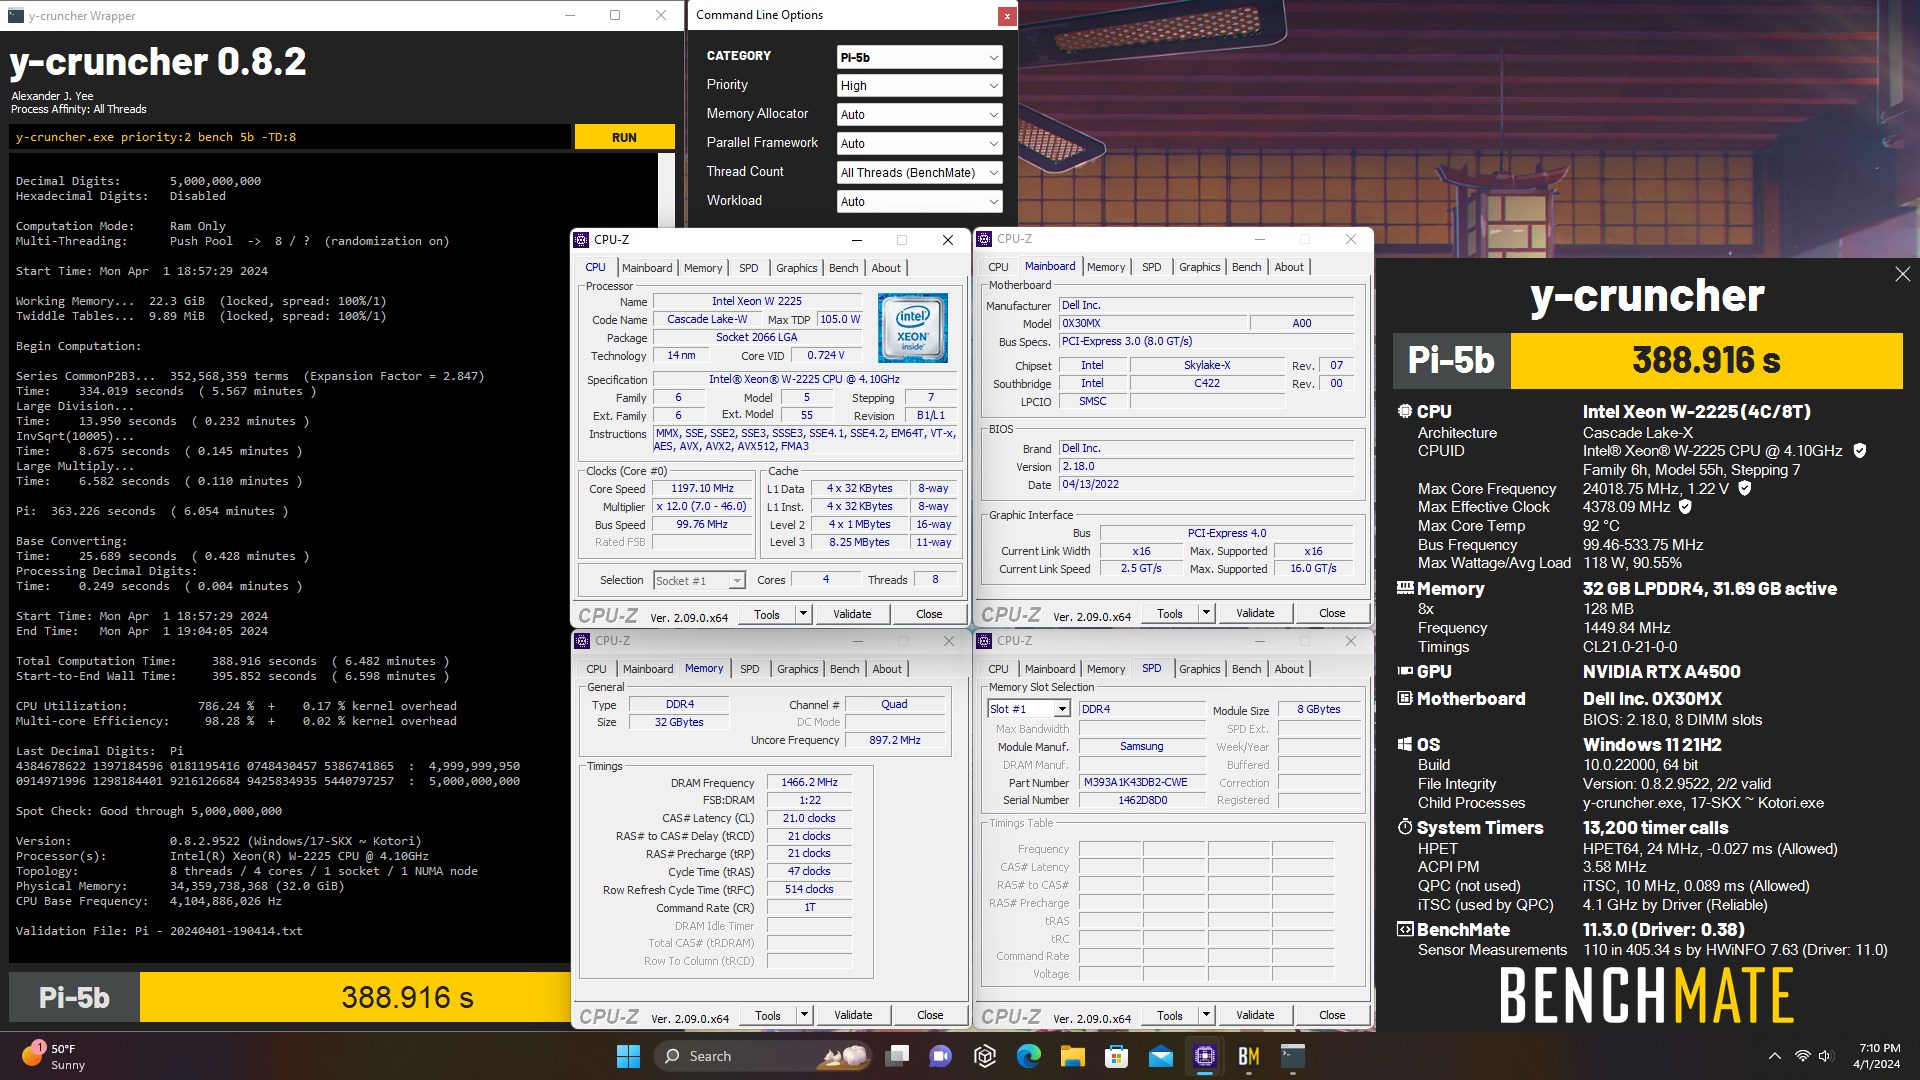Switch to SPD tab in the Memory-tab CPU-Z window
1920x1080 pixels.
click(750, 669)
